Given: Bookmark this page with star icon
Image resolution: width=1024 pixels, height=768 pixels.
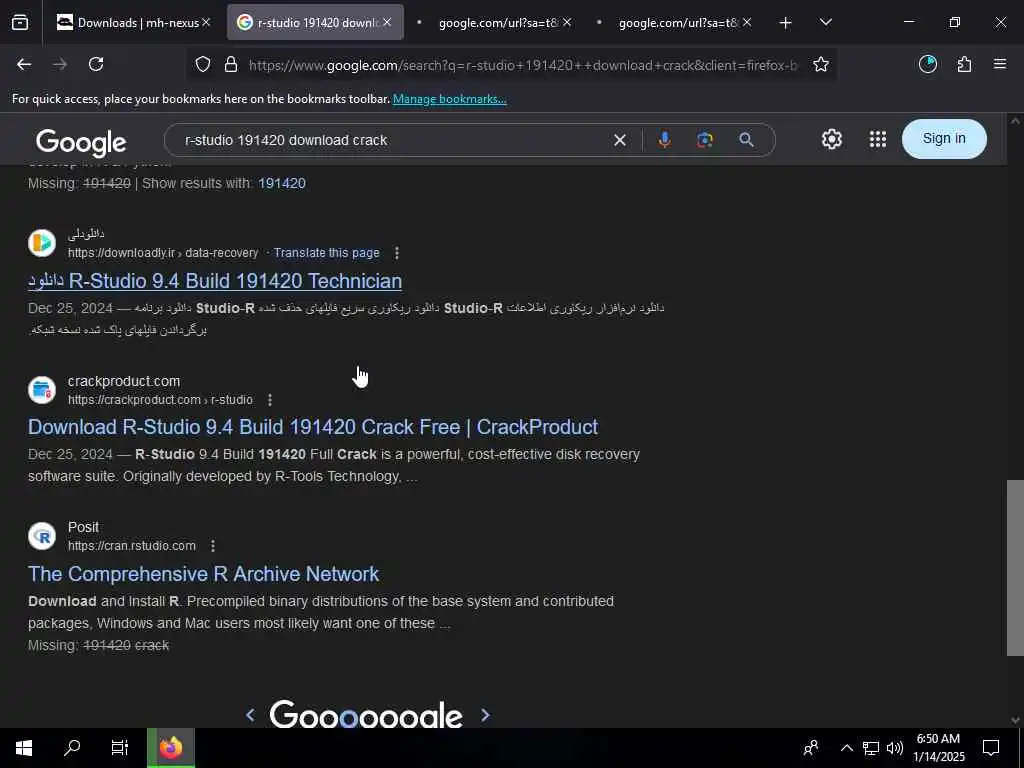Looking at the screenshot, I should pyautogui.click(x=821, y=65).
